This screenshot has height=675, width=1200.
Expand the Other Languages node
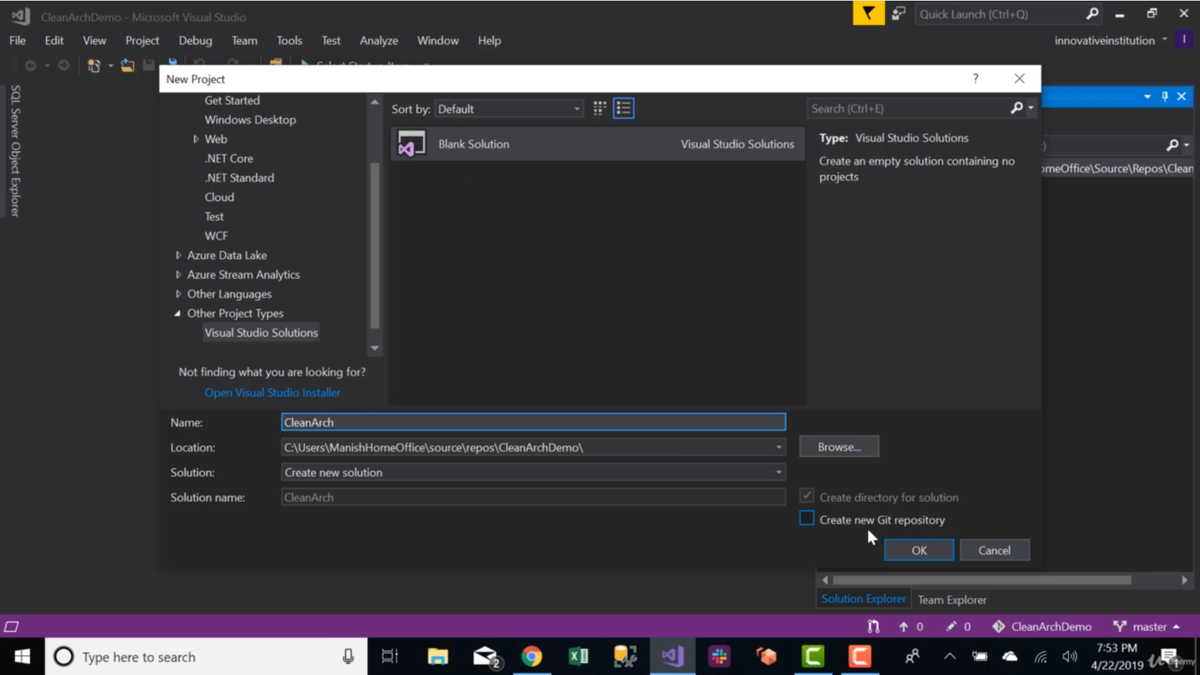click(x=179, y=294)
